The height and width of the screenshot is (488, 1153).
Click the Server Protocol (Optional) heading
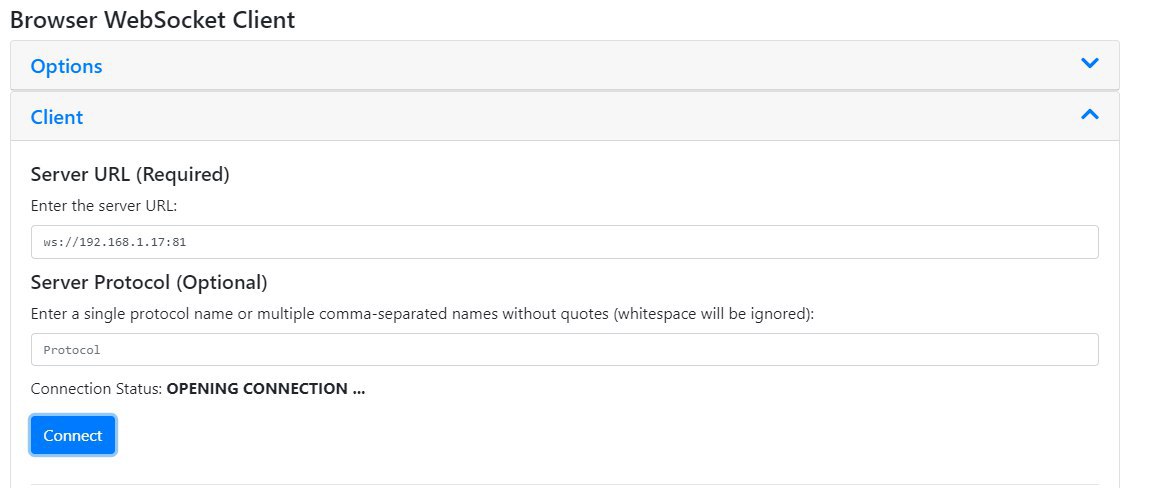click(x=149, y=282)
